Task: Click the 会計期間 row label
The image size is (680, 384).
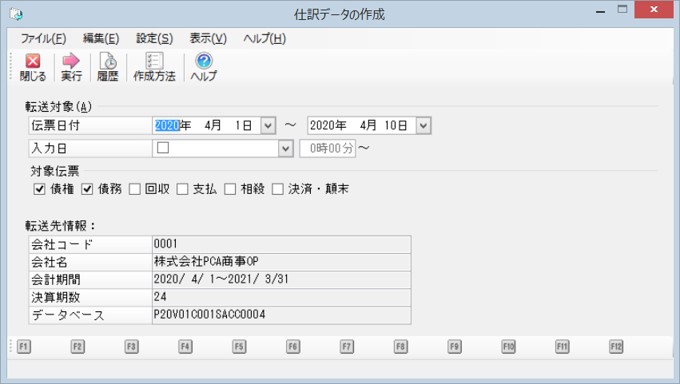Action: pos(90,280)
